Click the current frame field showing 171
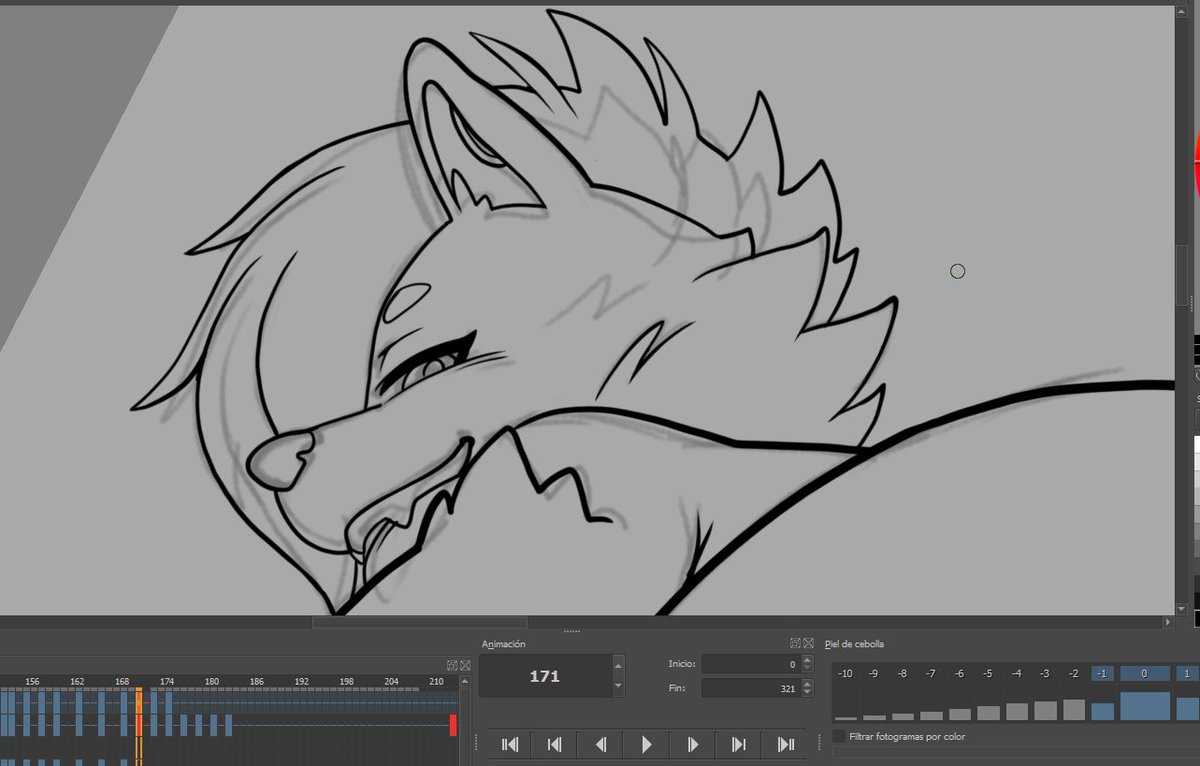The width and height of the screenshot is (1200, 766). [545, 677]
